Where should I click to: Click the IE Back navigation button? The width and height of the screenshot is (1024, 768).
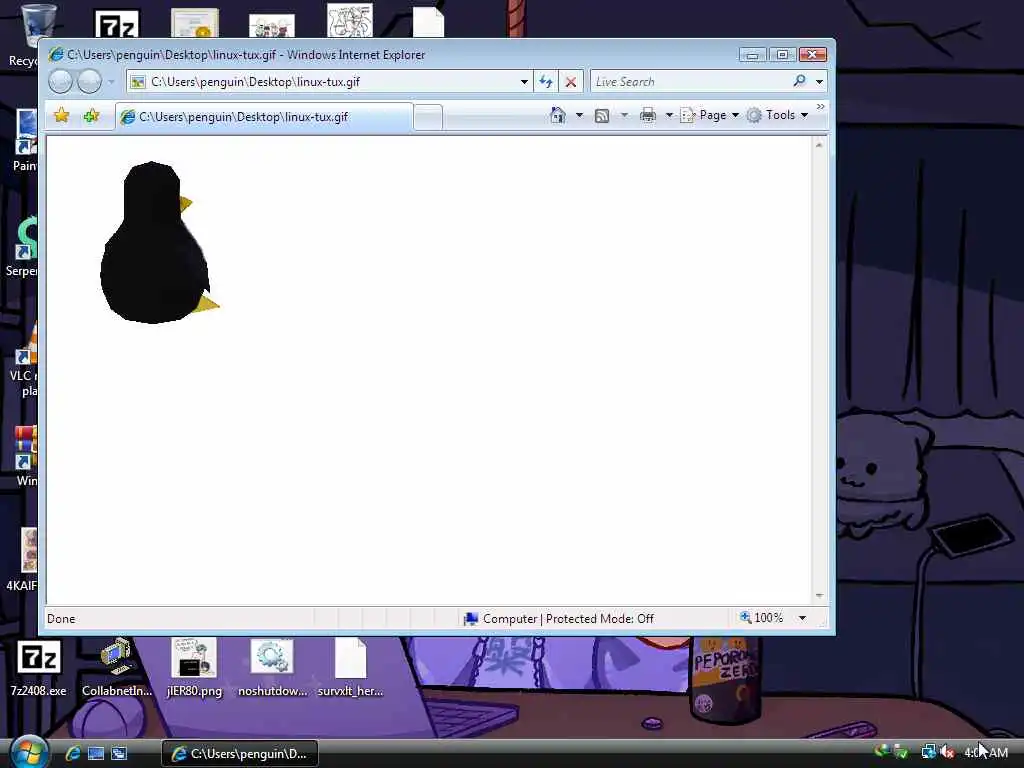click(60, 82)
